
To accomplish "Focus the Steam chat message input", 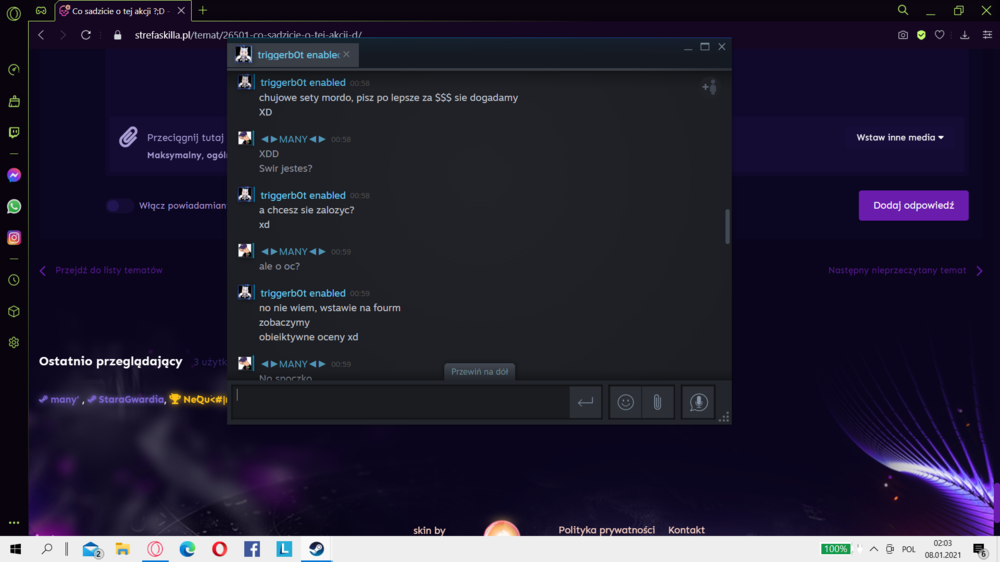I will [x=401, y=402].
